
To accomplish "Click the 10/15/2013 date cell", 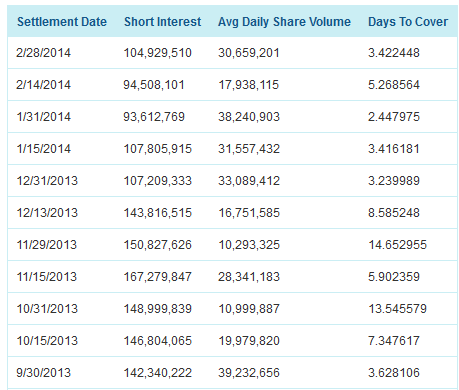I will click(47, 341).
